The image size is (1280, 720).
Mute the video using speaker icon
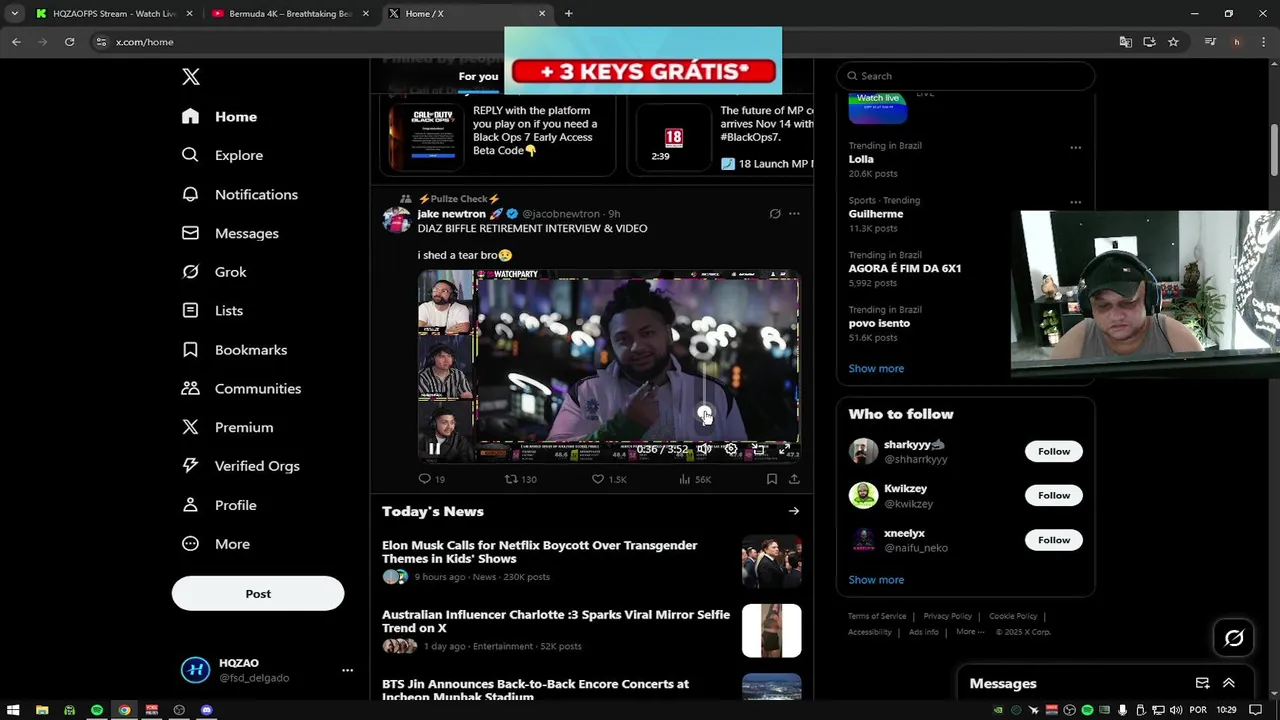704,449
